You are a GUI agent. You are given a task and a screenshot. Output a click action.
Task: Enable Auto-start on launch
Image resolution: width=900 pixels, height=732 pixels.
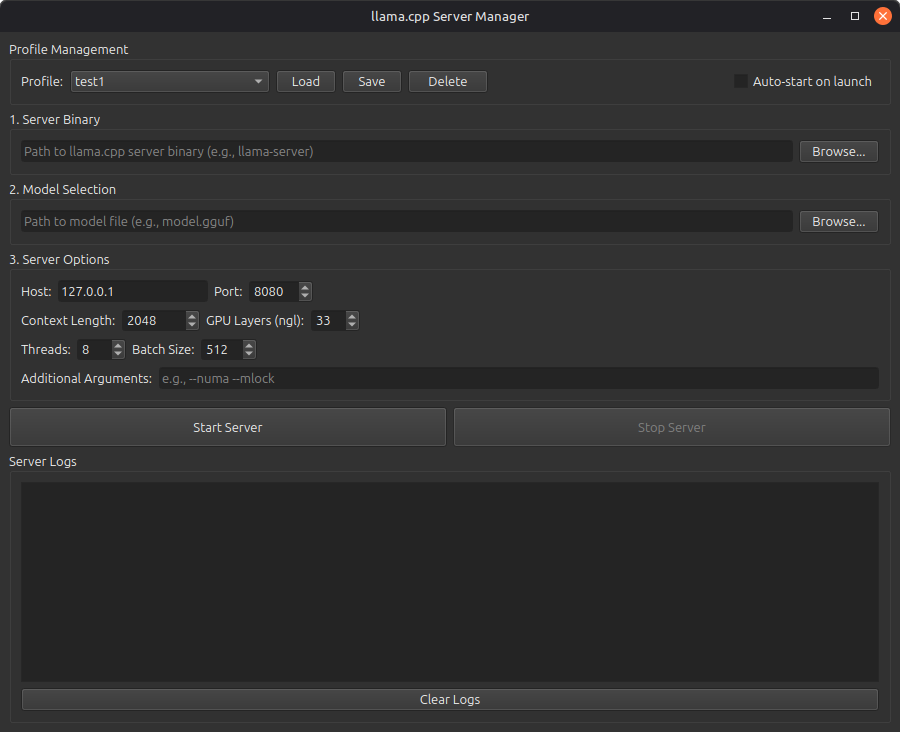[740, 81]
